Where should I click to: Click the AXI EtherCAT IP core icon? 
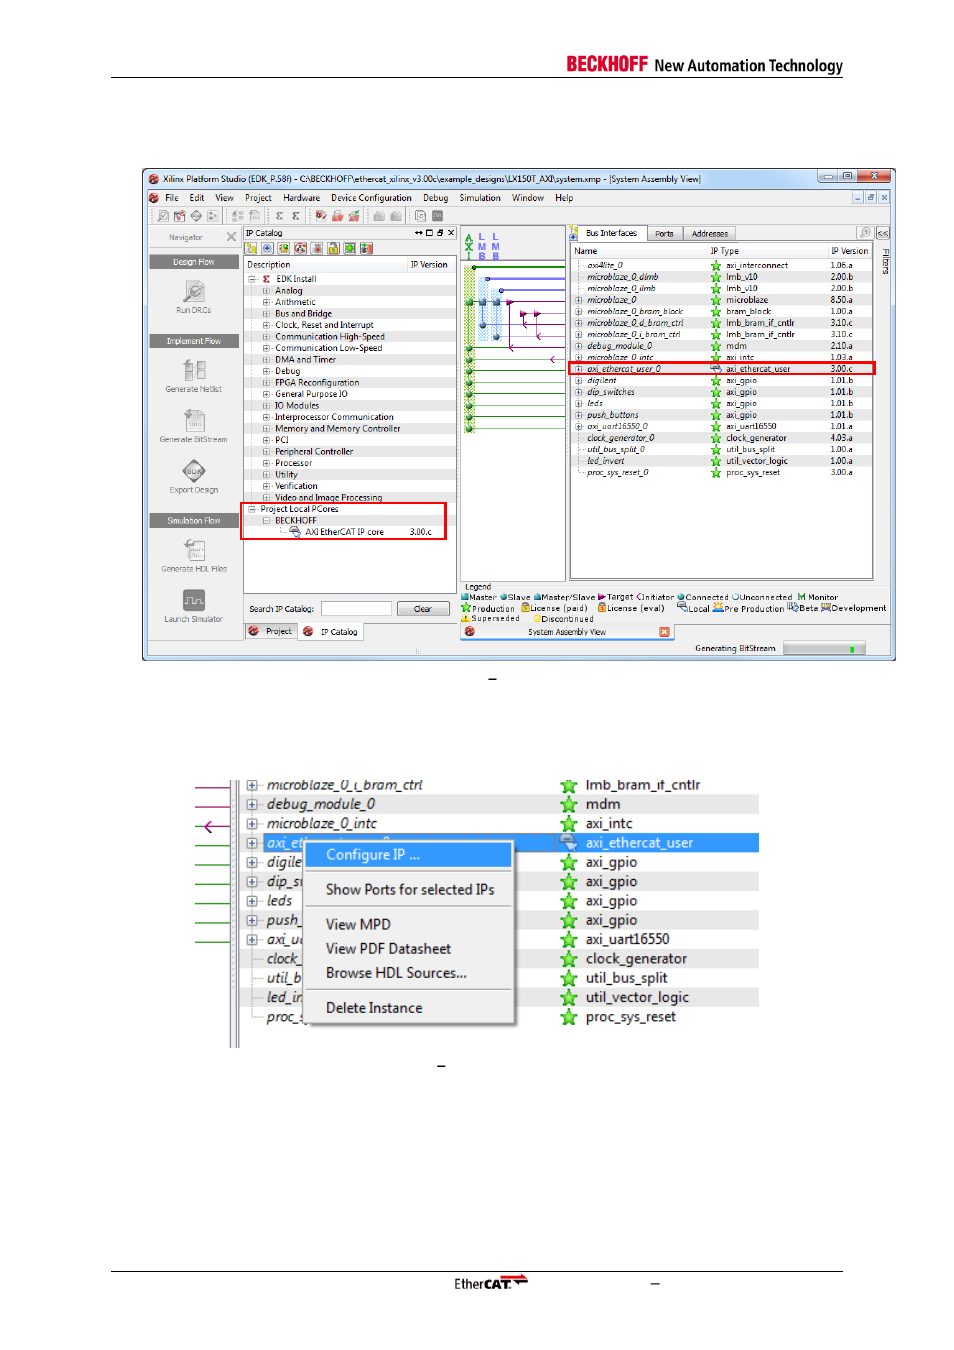tap(296, 532)
